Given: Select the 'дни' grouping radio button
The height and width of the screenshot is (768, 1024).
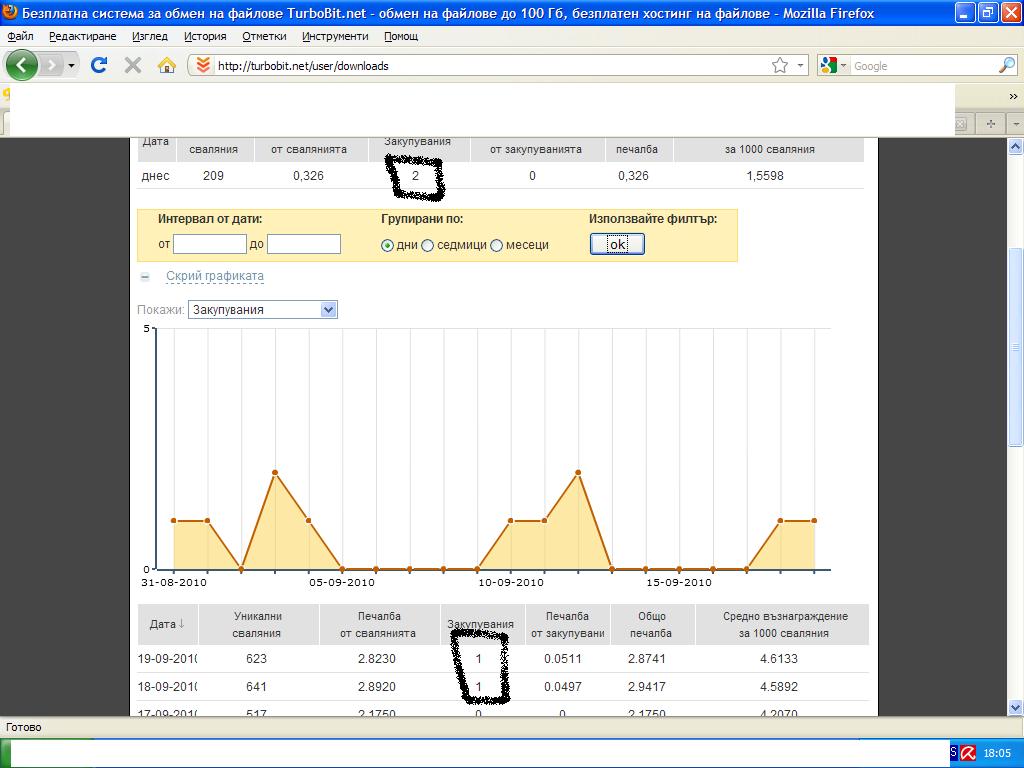Looking at the screenshot, I should click(x=387, y=246).
